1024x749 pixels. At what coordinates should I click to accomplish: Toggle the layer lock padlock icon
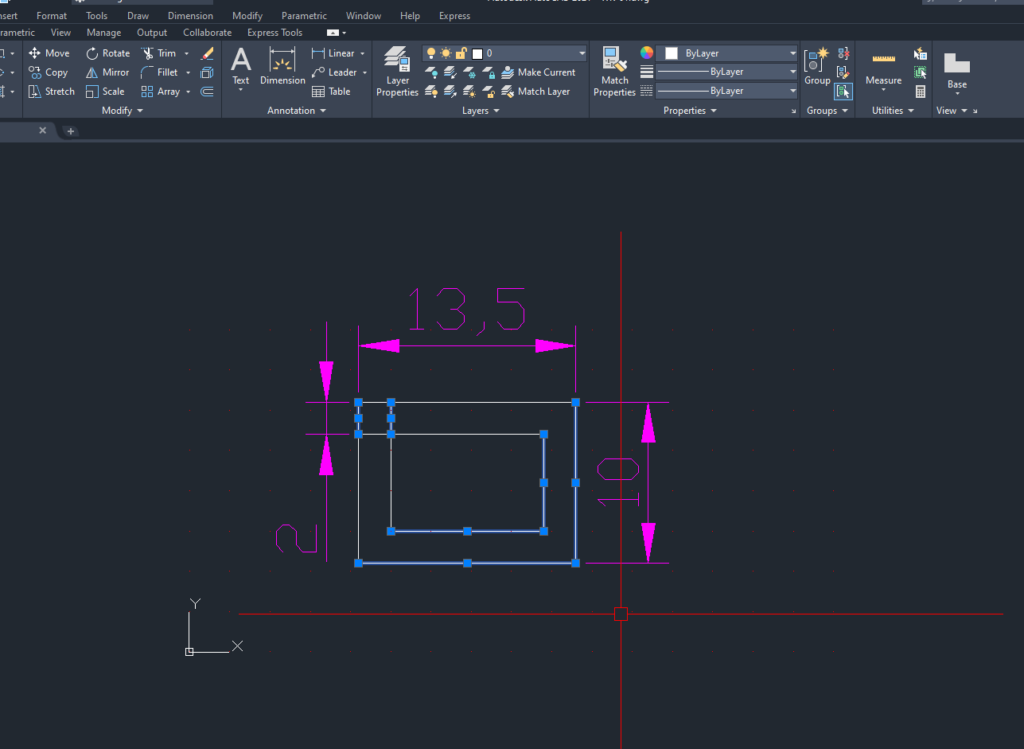[460, 53]
